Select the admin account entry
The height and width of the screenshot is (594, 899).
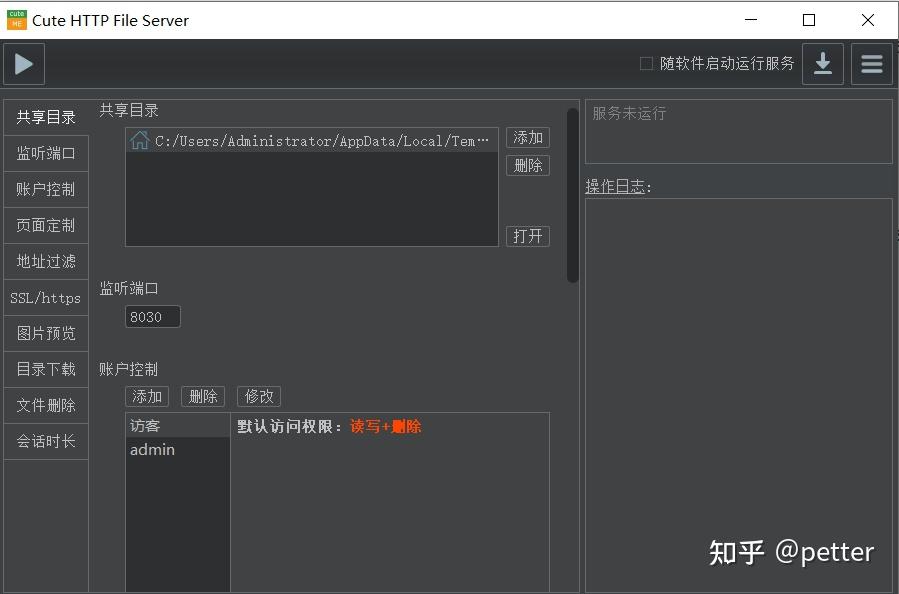[154, 449]
